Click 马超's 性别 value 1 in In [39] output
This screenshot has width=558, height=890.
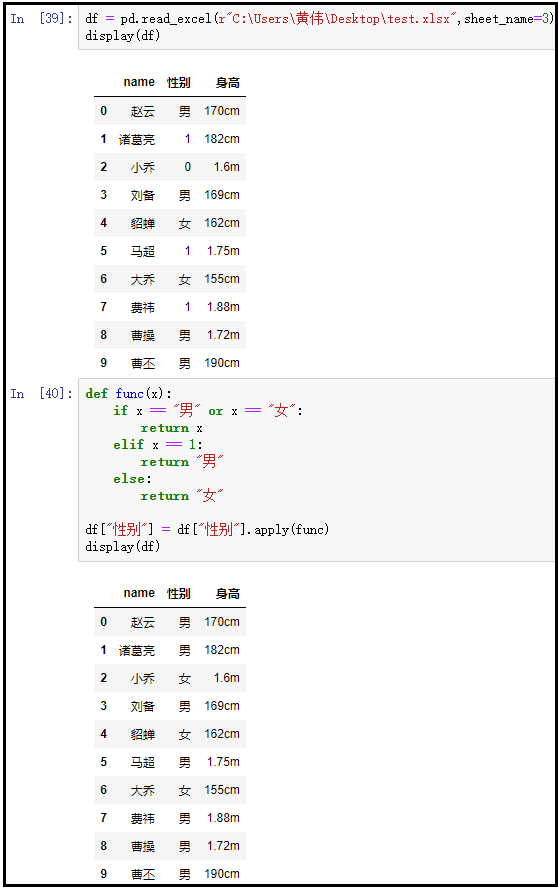(x=187, y=251)
